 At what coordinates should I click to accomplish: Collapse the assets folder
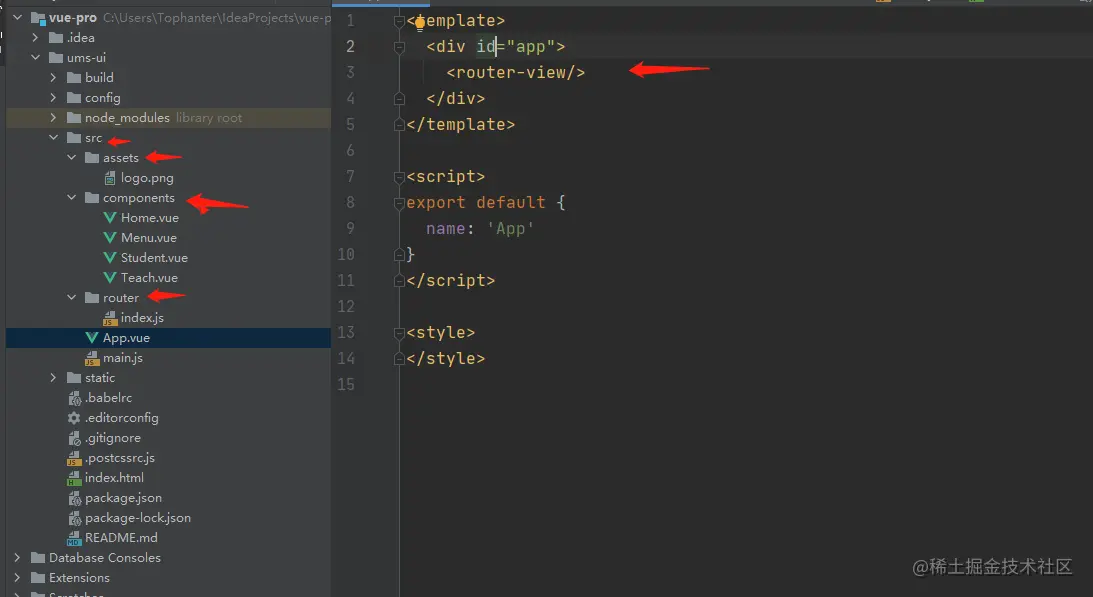(72, 158)
